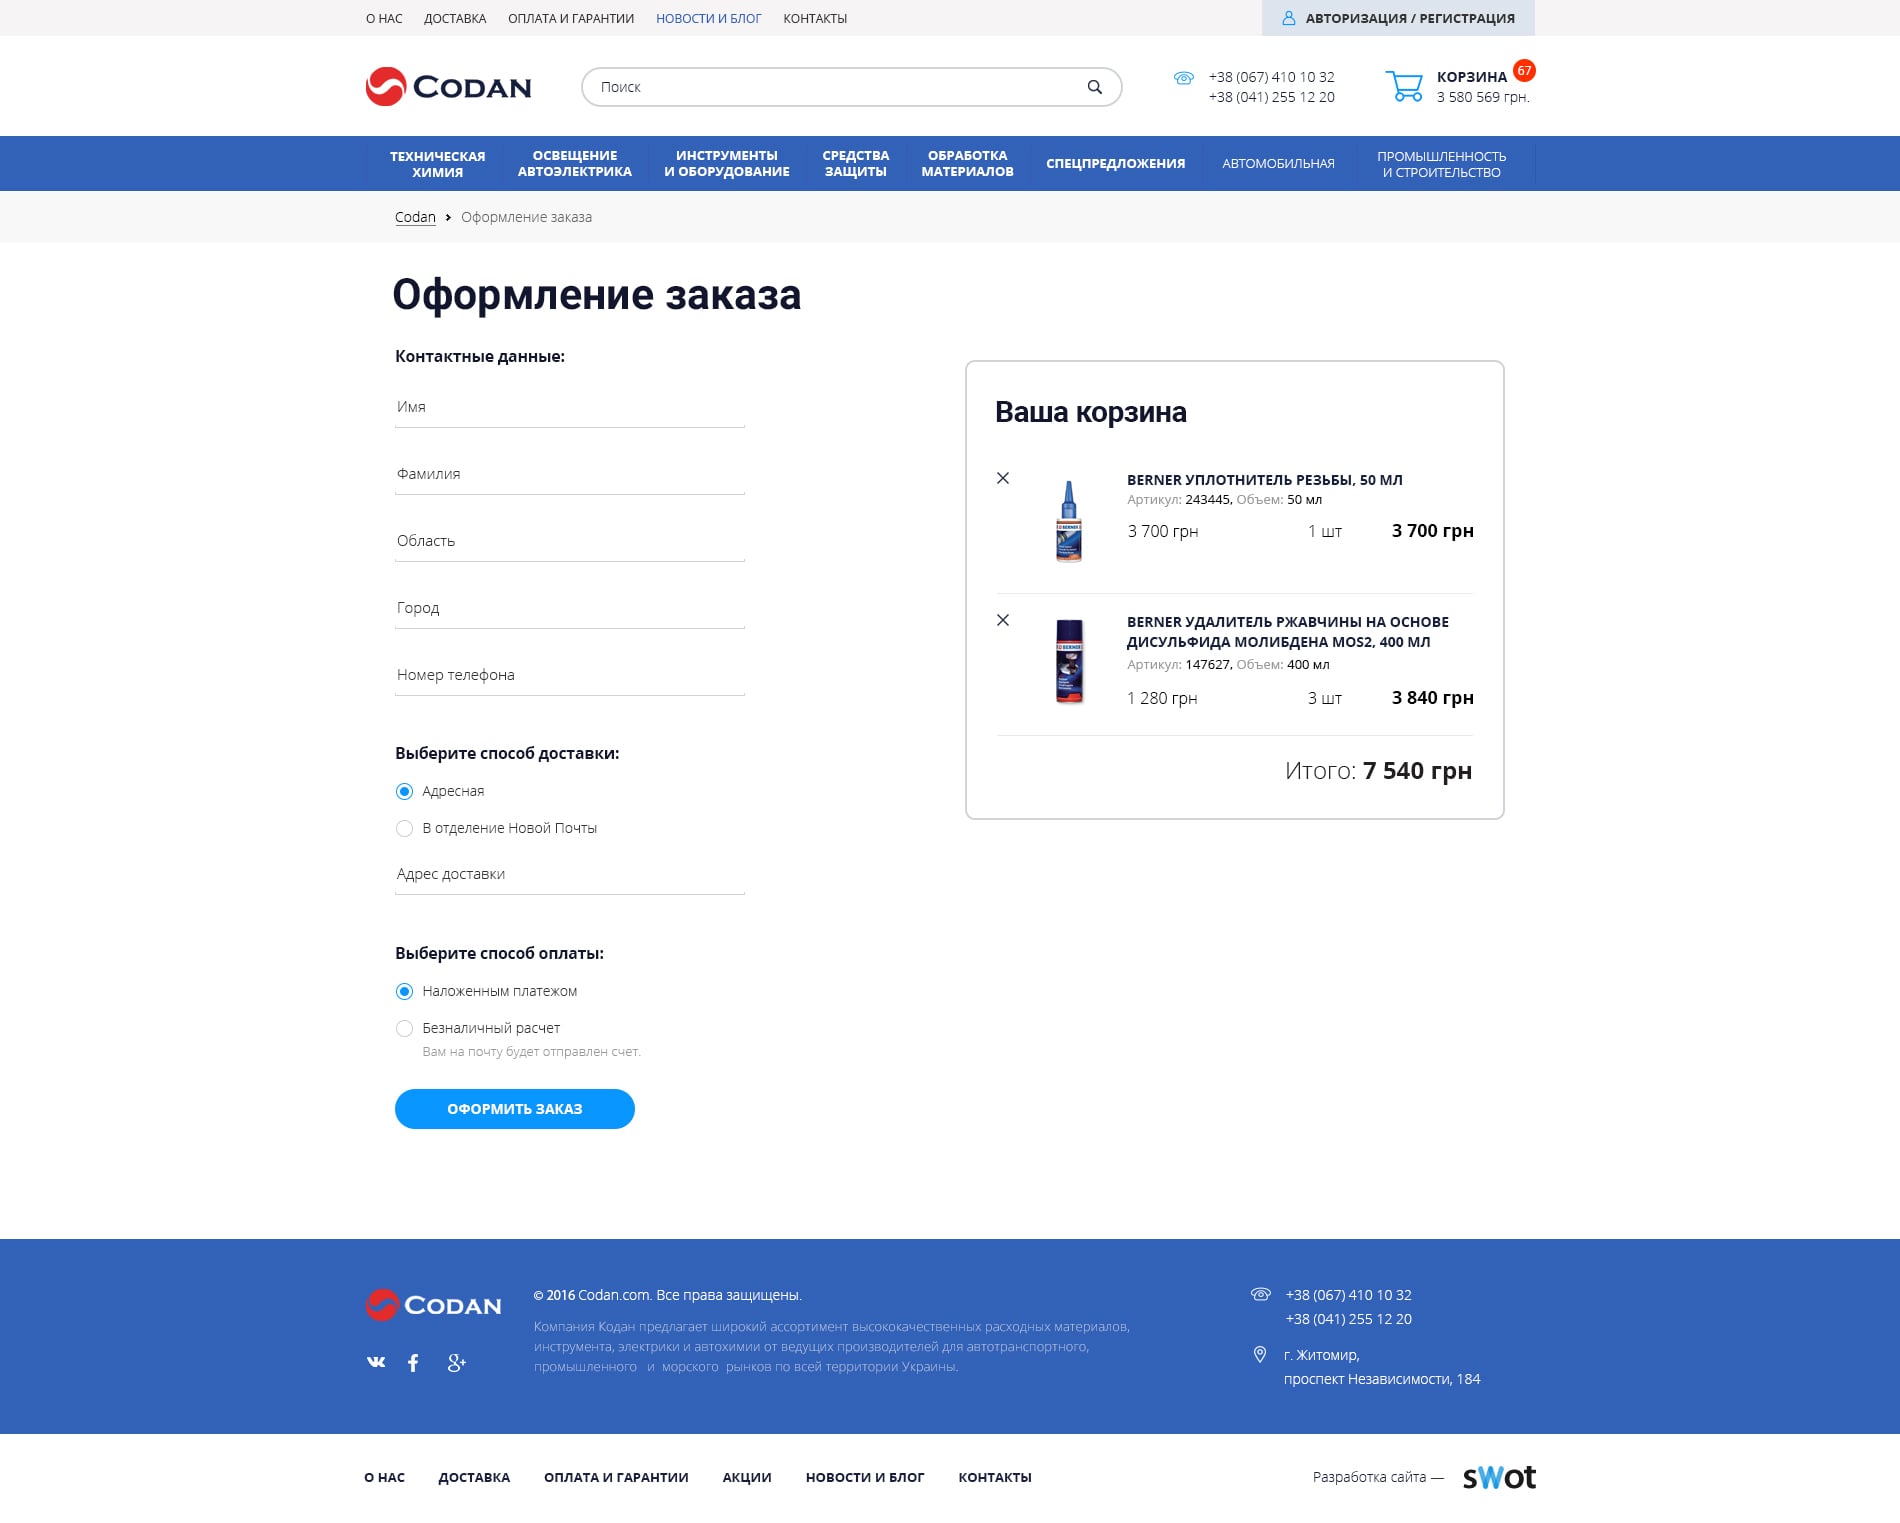
Task: Select 'Наложенным платежом' payment option
Action: coord(405,991)
